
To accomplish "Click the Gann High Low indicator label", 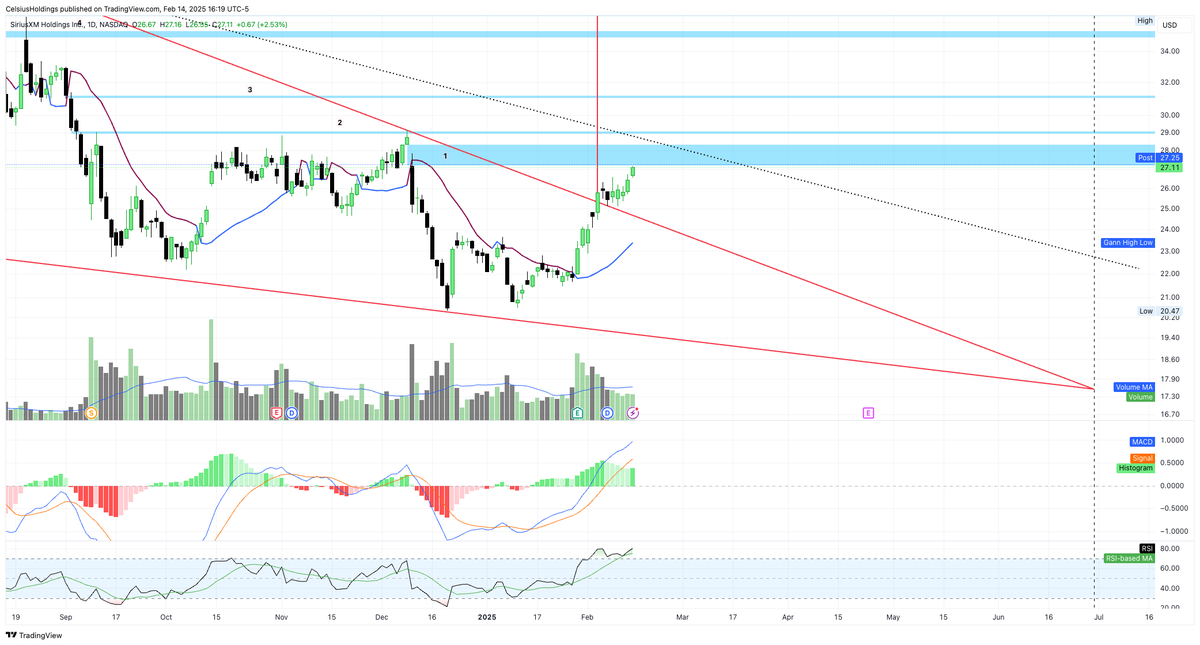I will point(1127,242).
